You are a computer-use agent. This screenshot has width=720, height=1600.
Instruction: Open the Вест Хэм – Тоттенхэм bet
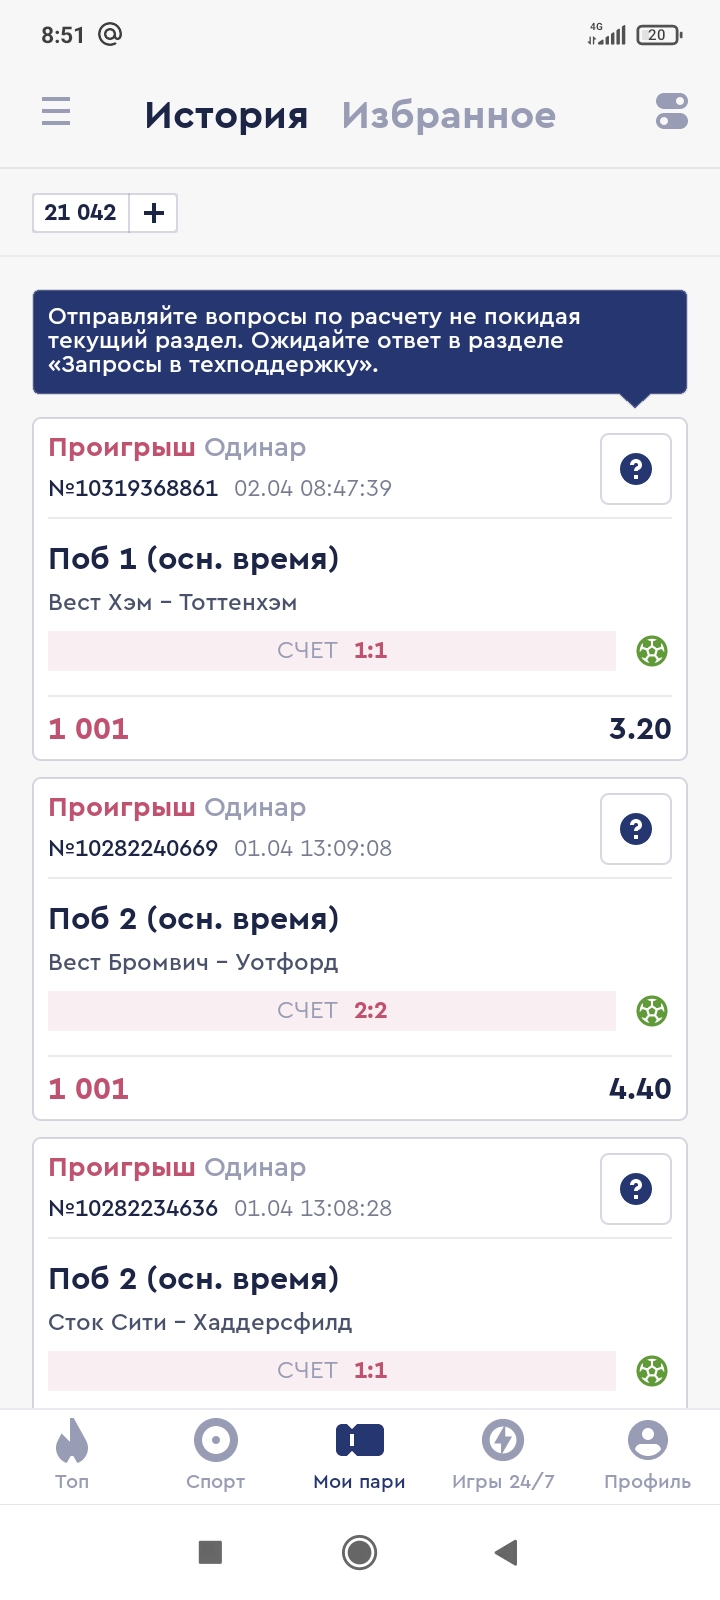pos(172,602)
